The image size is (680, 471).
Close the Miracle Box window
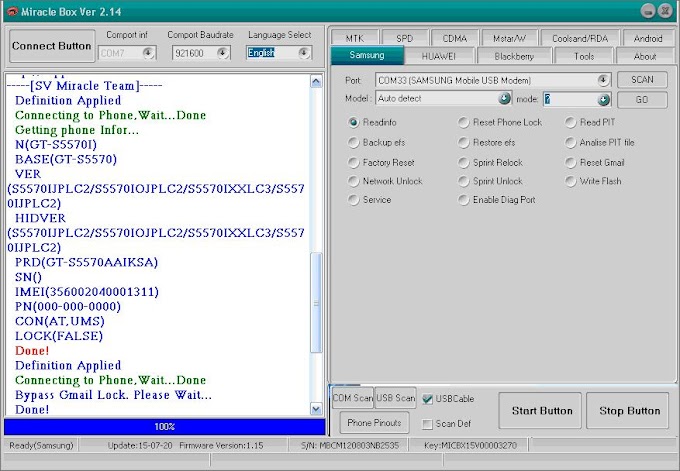point(665,11)
